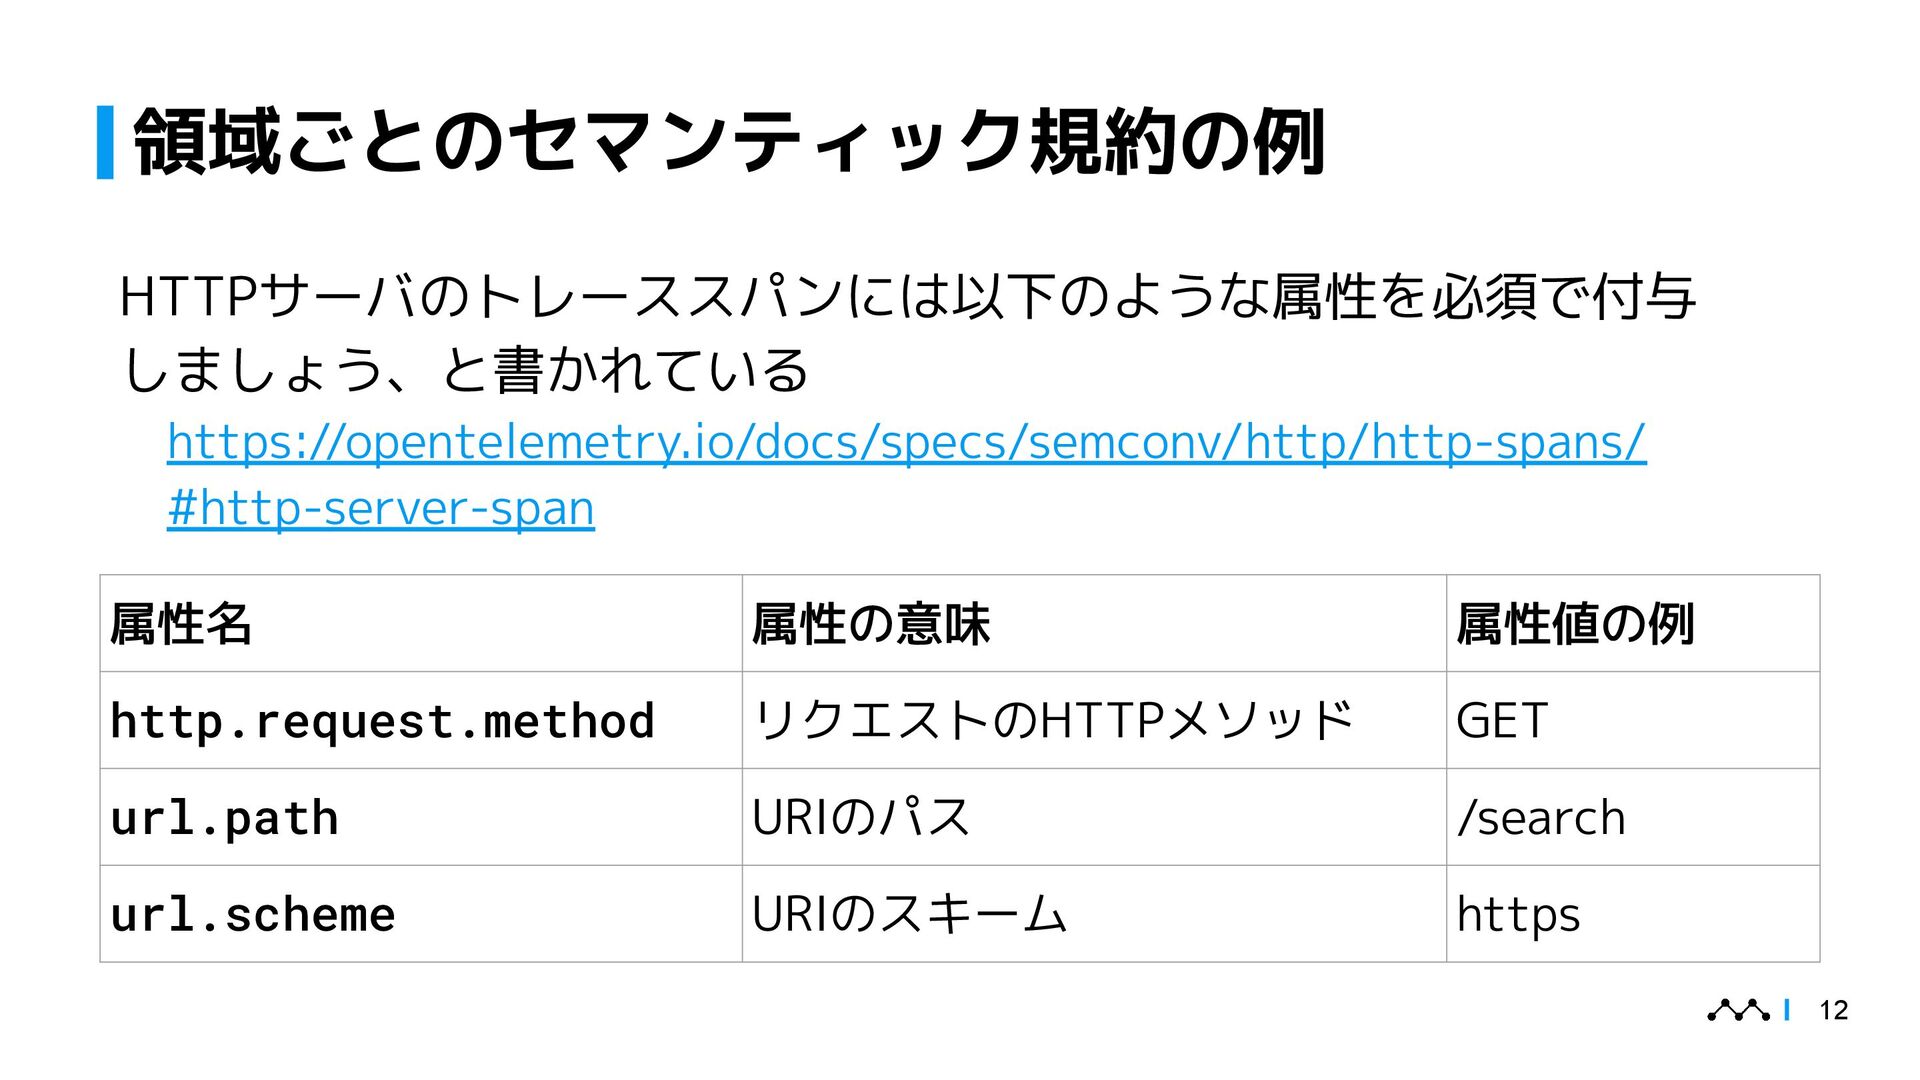Select the slide title text
This screenshot has width=1920, height=1080.
tap(729, 142)
